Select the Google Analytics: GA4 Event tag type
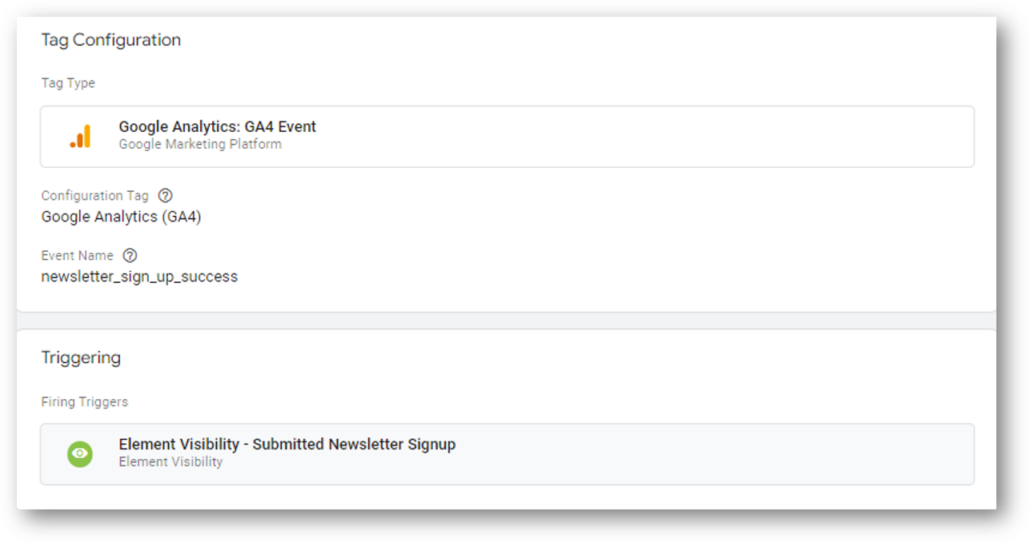The width and height of the screenshot is (1030, 543). (x=507, y=137)
